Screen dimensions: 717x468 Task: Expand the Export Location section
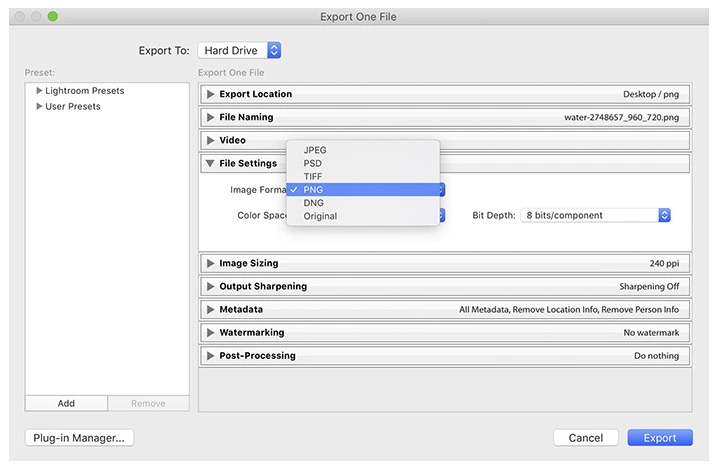tap(210, 94)
